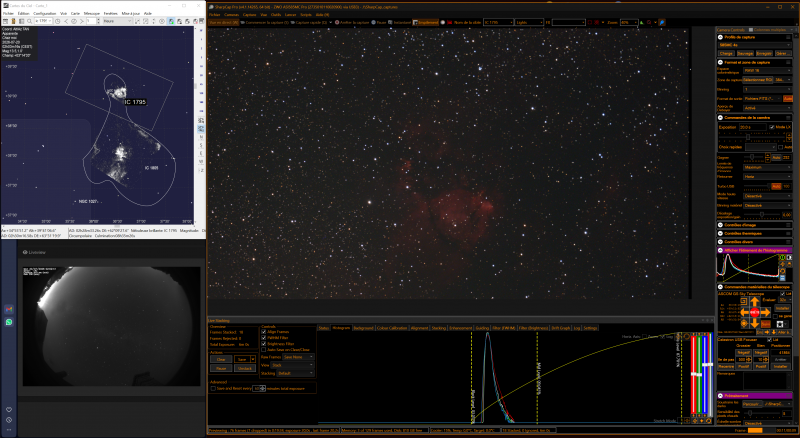Slew telescope right with the right arrow
800x438 pixels.
point(765,312)
